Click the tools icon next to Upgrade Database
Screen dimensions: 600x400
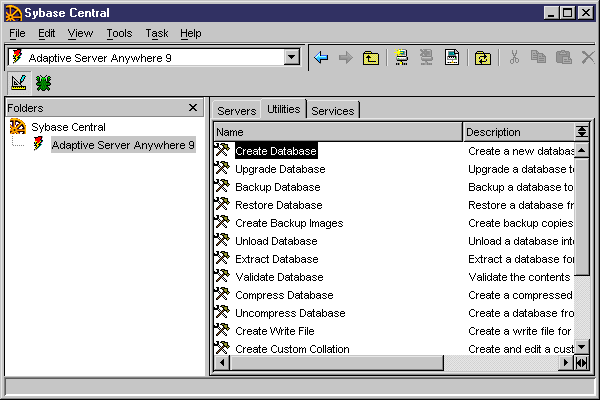[x=222, y=168]
